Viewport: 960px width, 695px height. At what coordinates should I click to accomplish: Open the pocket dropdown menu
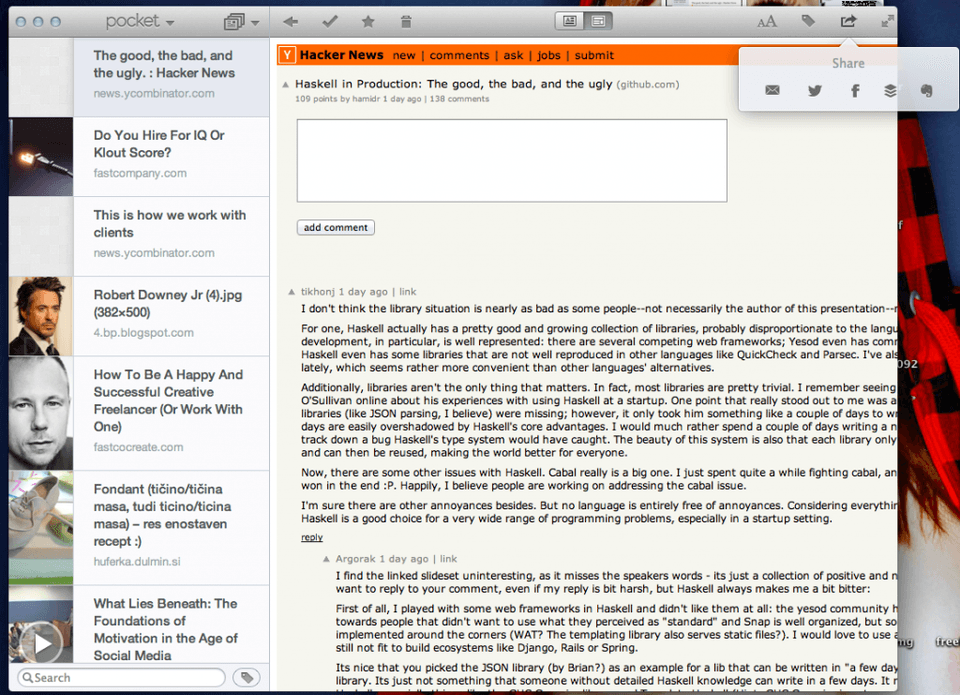tap(140, 21)
